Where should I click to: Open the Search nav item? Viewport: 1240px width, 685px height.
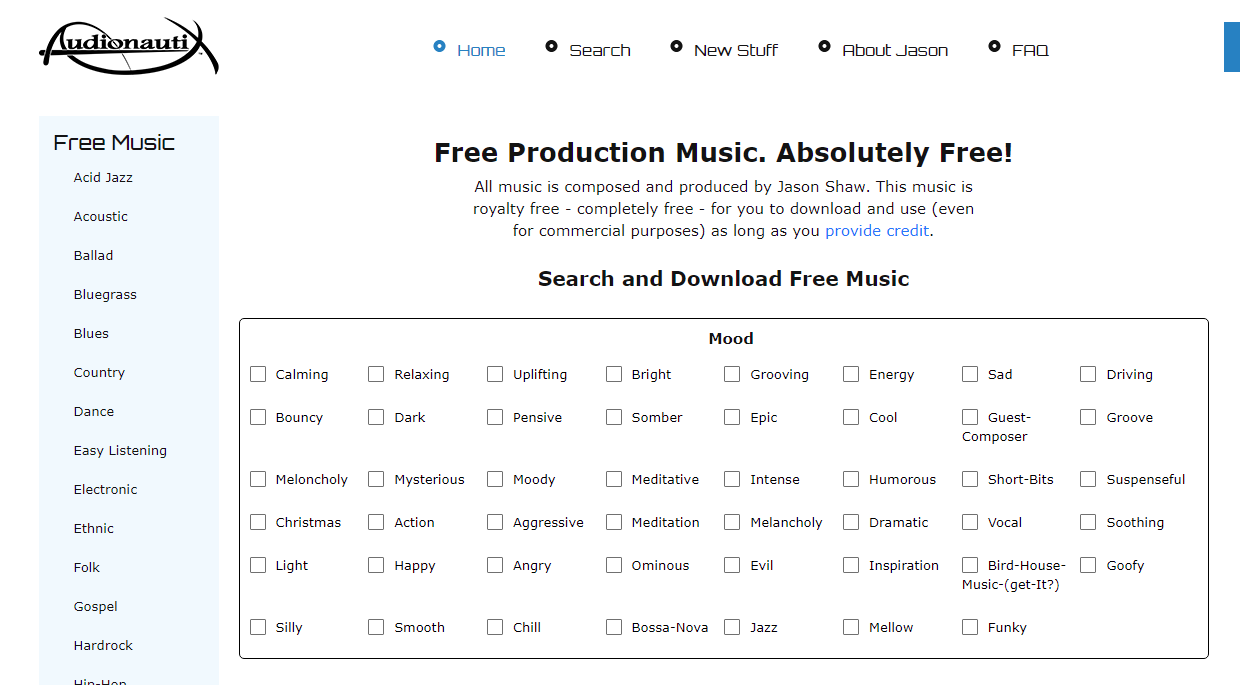[599, 50]
